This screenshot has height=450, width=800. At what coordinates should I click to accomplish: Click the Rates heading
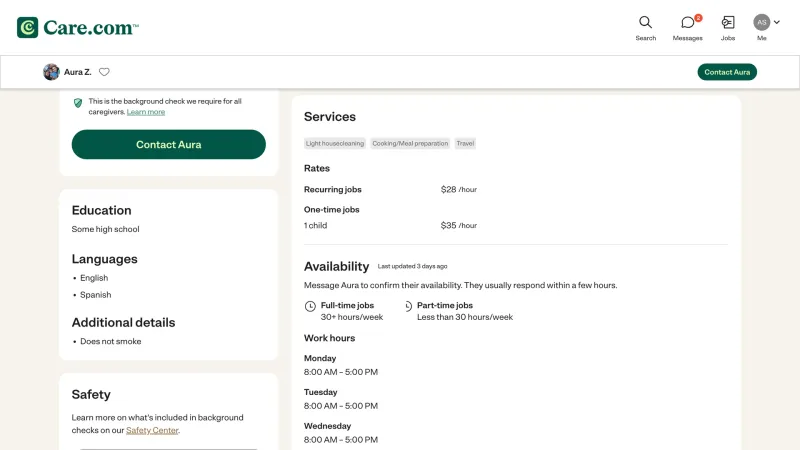(x=317, y=168)
